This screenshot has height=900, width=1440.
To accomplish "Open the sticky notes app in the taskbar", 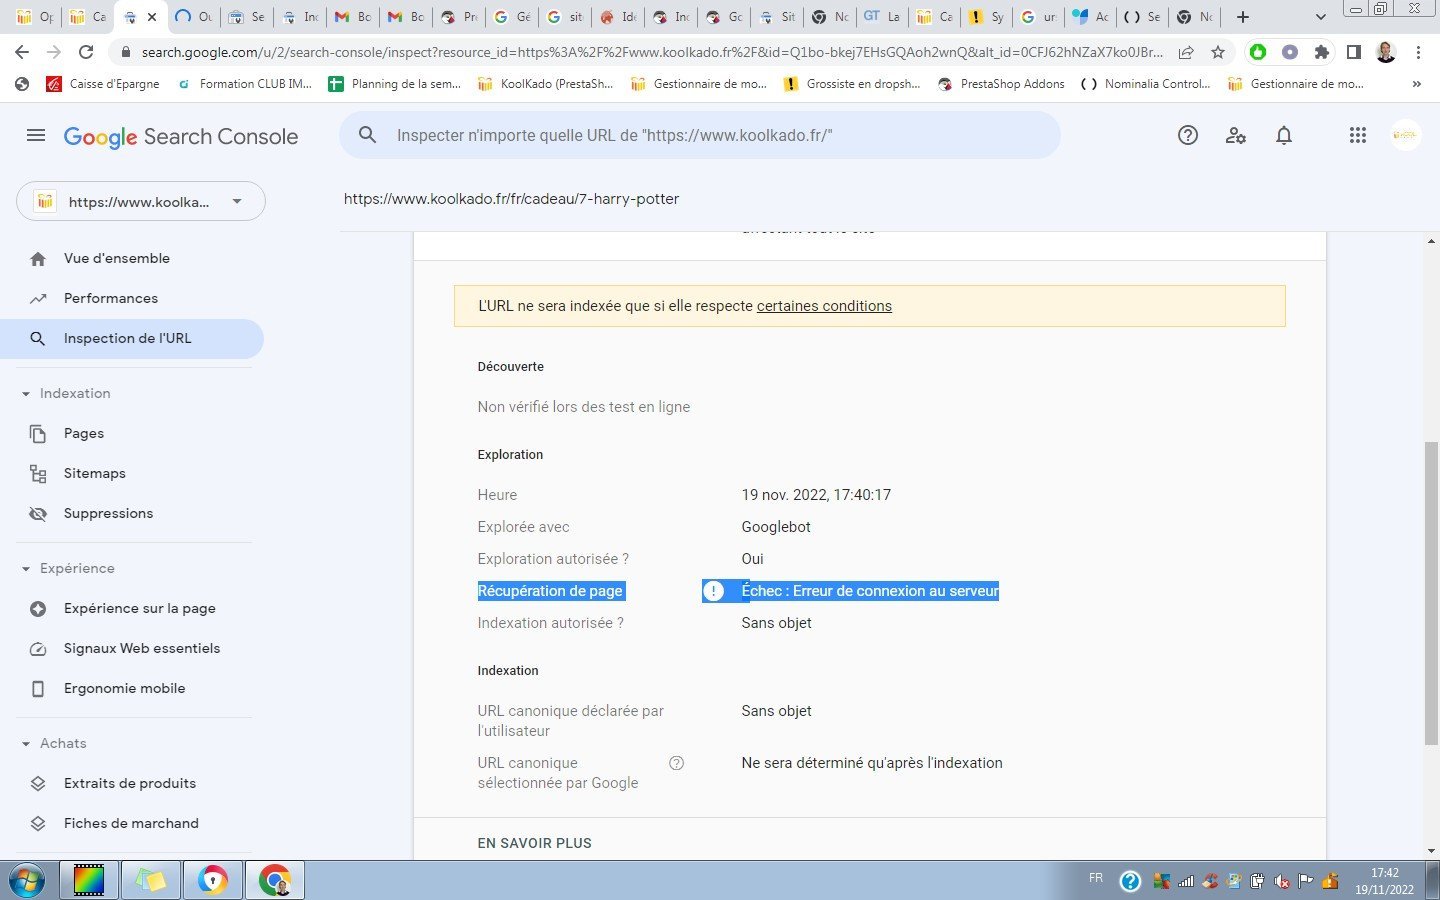I will click(150, 880).
